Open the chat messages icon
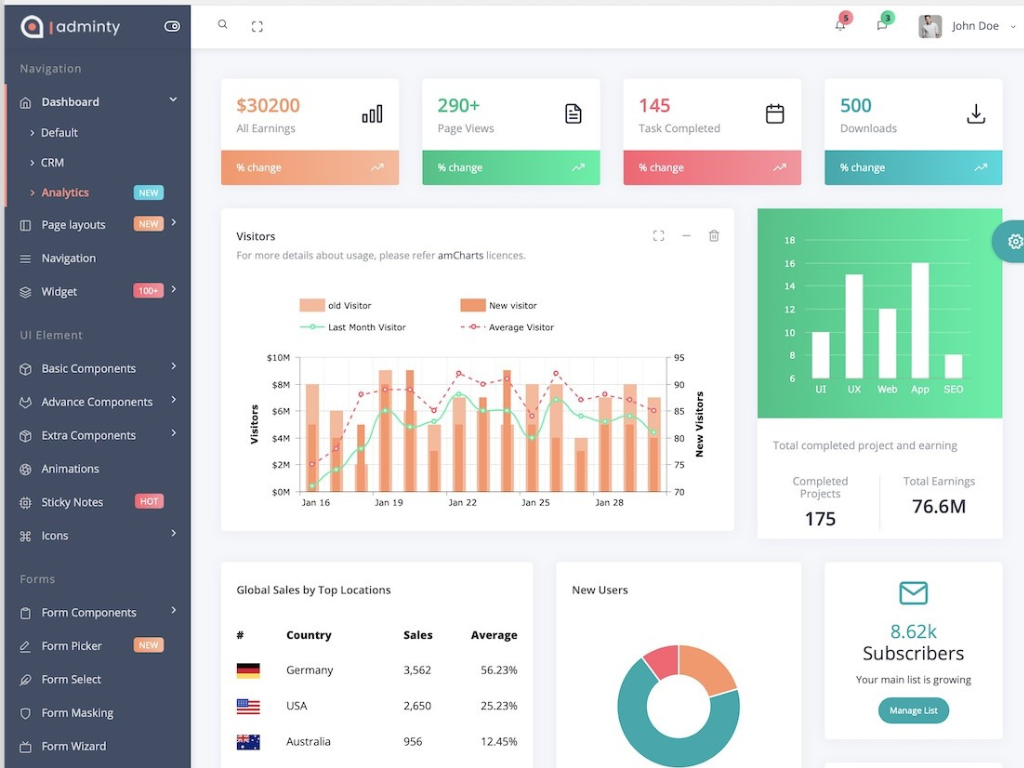Screen dimensions: 1024x768 point(882,25)
